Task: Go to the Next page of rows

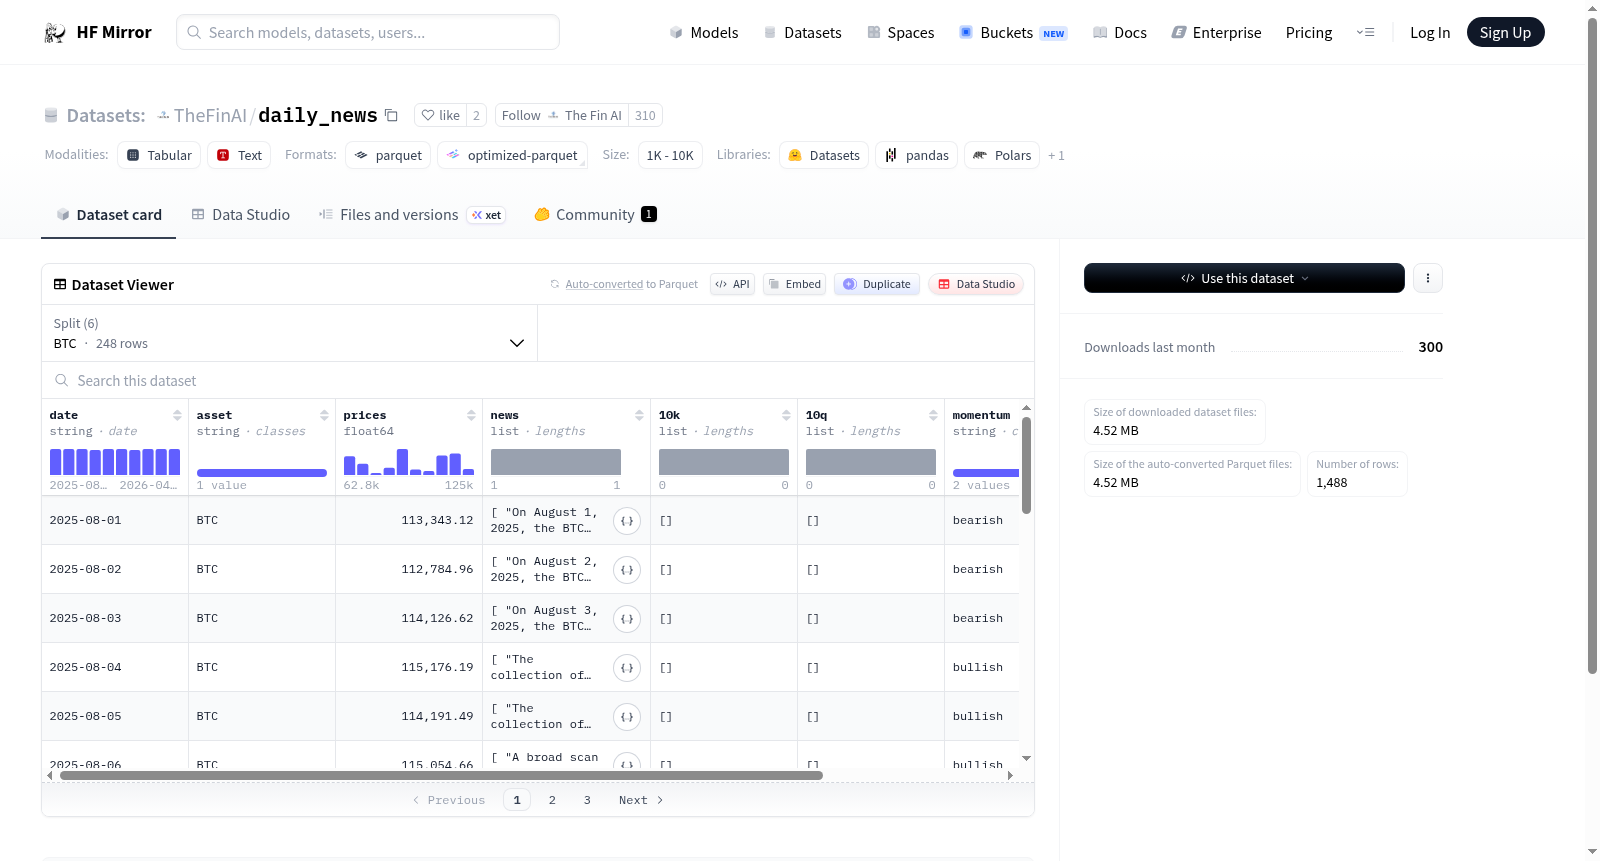Action: [641, 800]
